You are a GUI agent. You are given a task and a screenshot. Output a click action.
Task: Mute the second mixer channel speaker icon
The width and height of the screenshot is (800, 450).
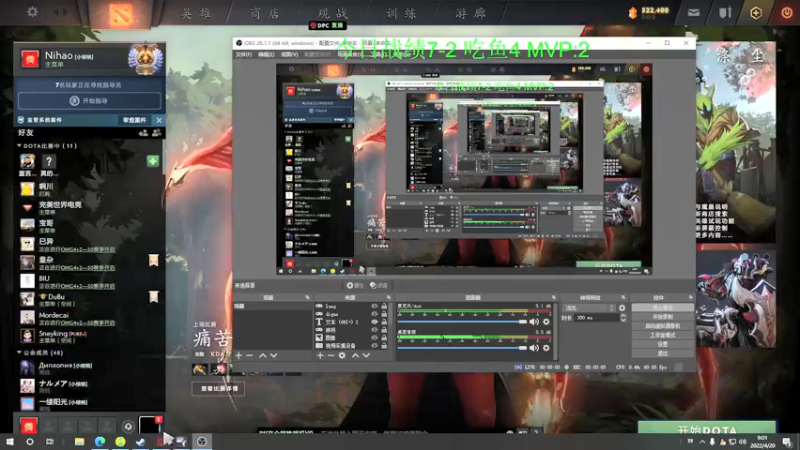[534, 348]
